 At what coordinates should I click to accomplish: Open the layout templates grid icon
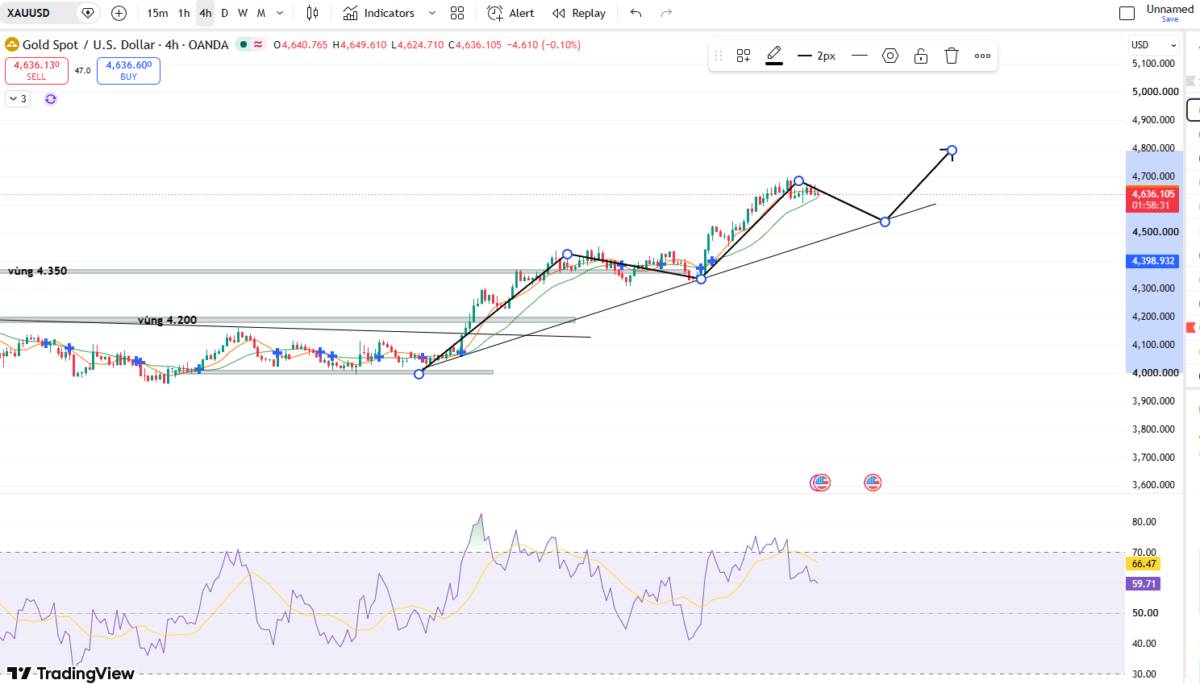[x=457, y=13]
